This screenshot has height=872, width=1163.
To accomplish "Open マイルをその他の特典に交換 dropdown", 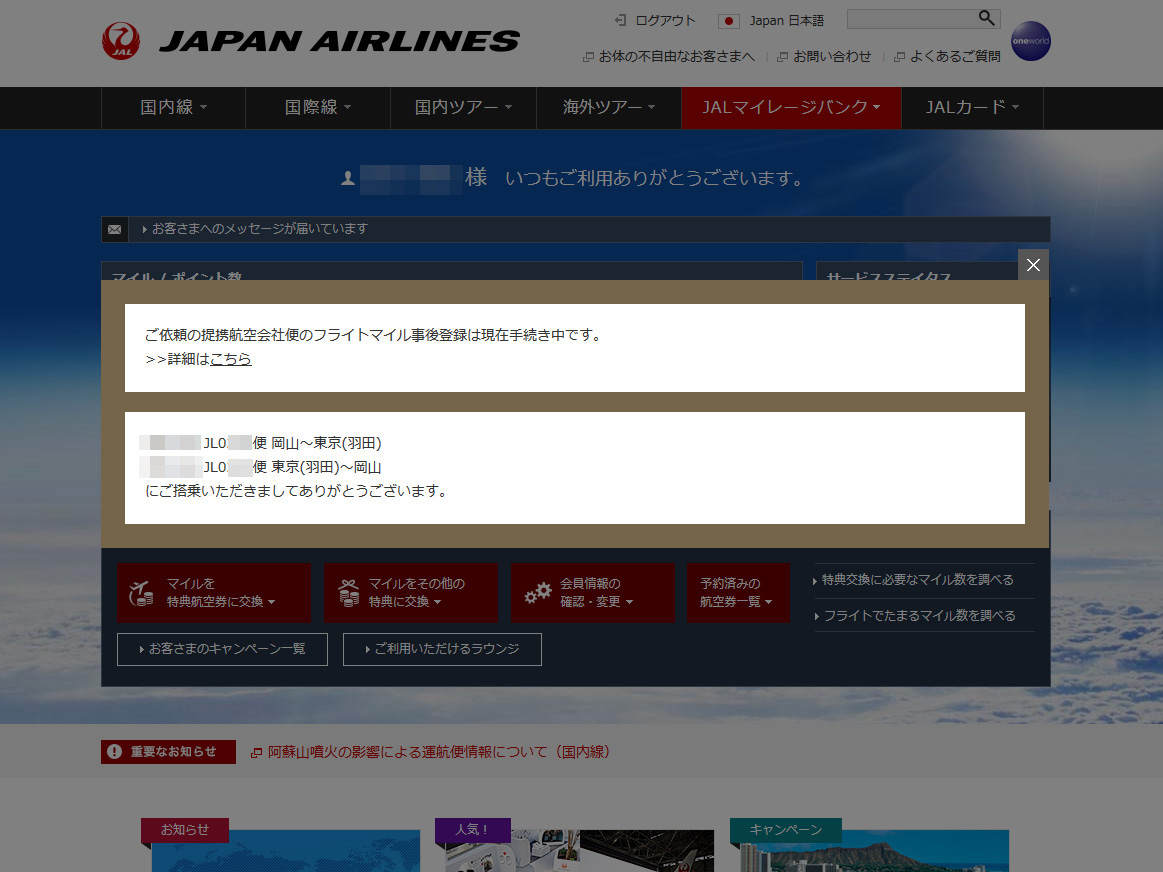I will pos(411,592).
